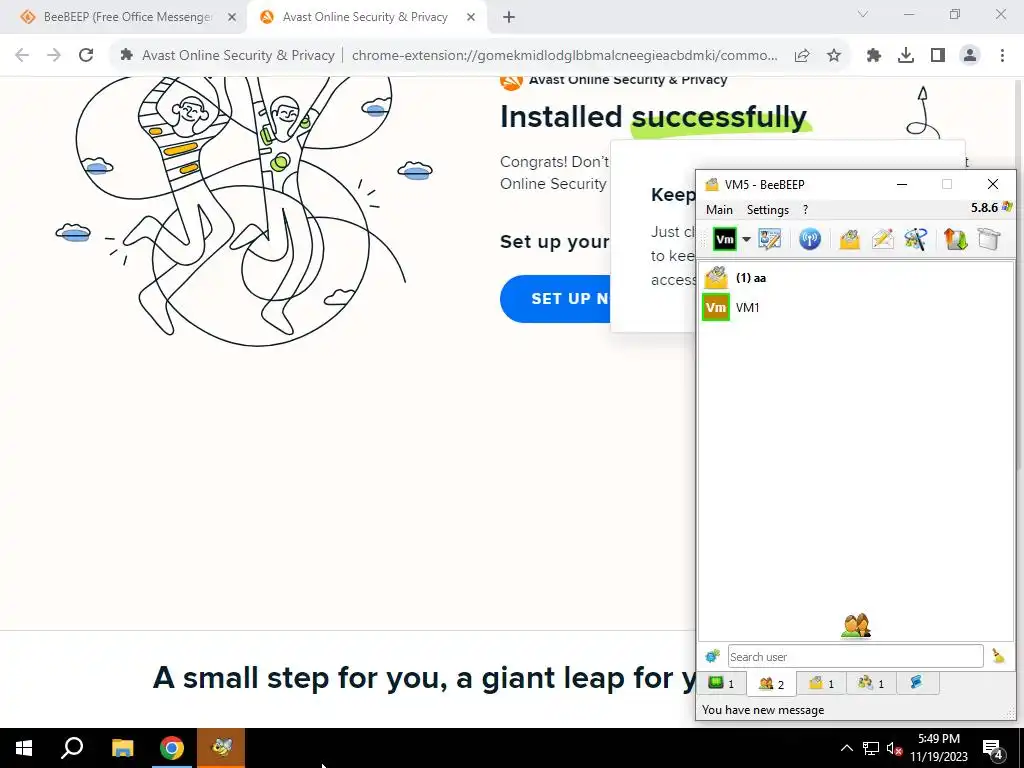
Task: Open a new Chrome tab
Action: [x=509, y=18]
